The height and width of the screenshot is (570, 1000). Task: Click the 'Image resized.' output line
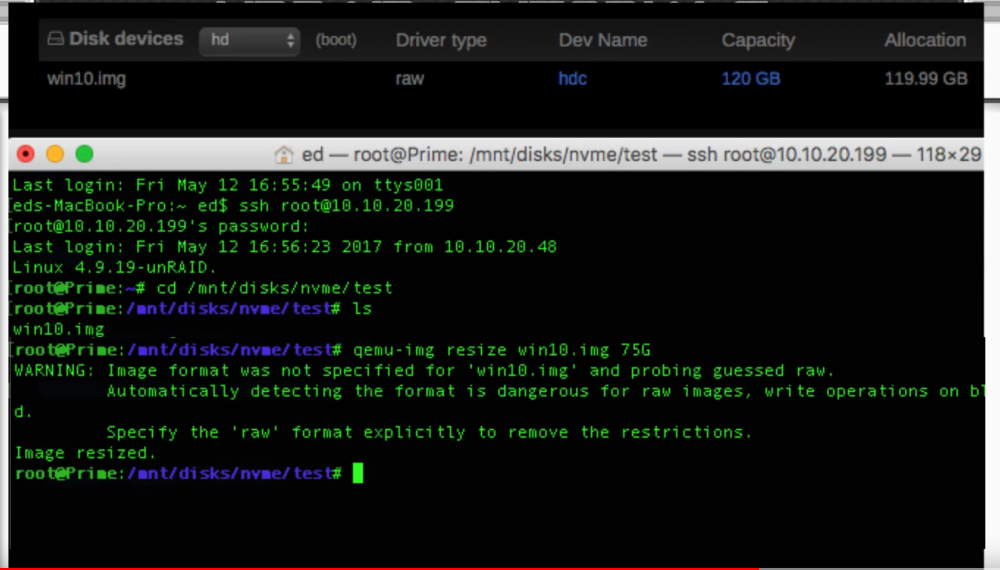(x=85, y=453)
